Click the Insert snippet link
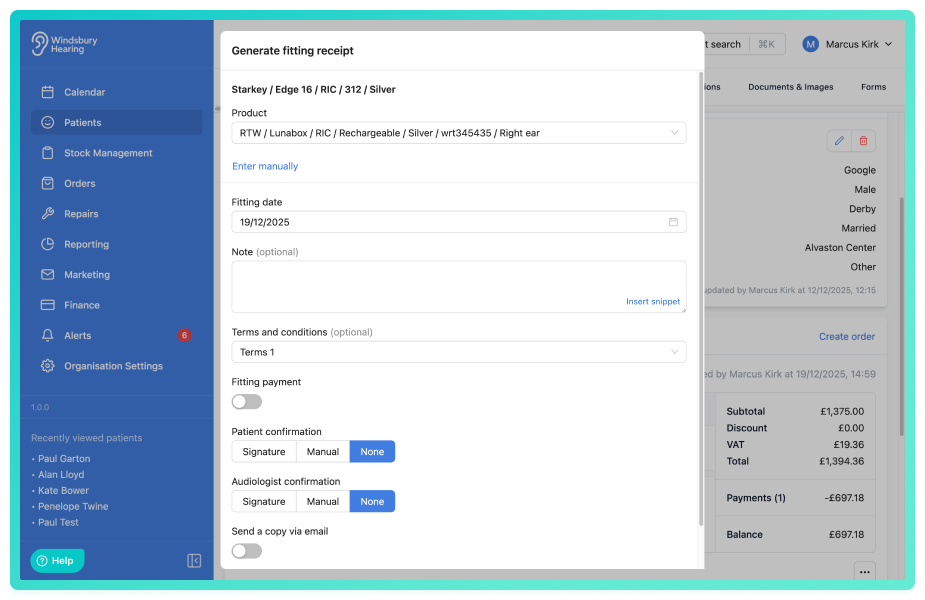 tap(652, 301)
